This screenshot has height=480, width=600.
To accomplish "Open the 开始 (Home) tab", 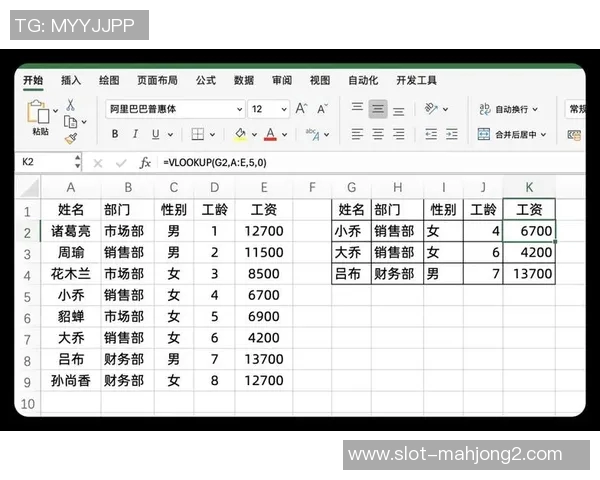I will point(33,80).
